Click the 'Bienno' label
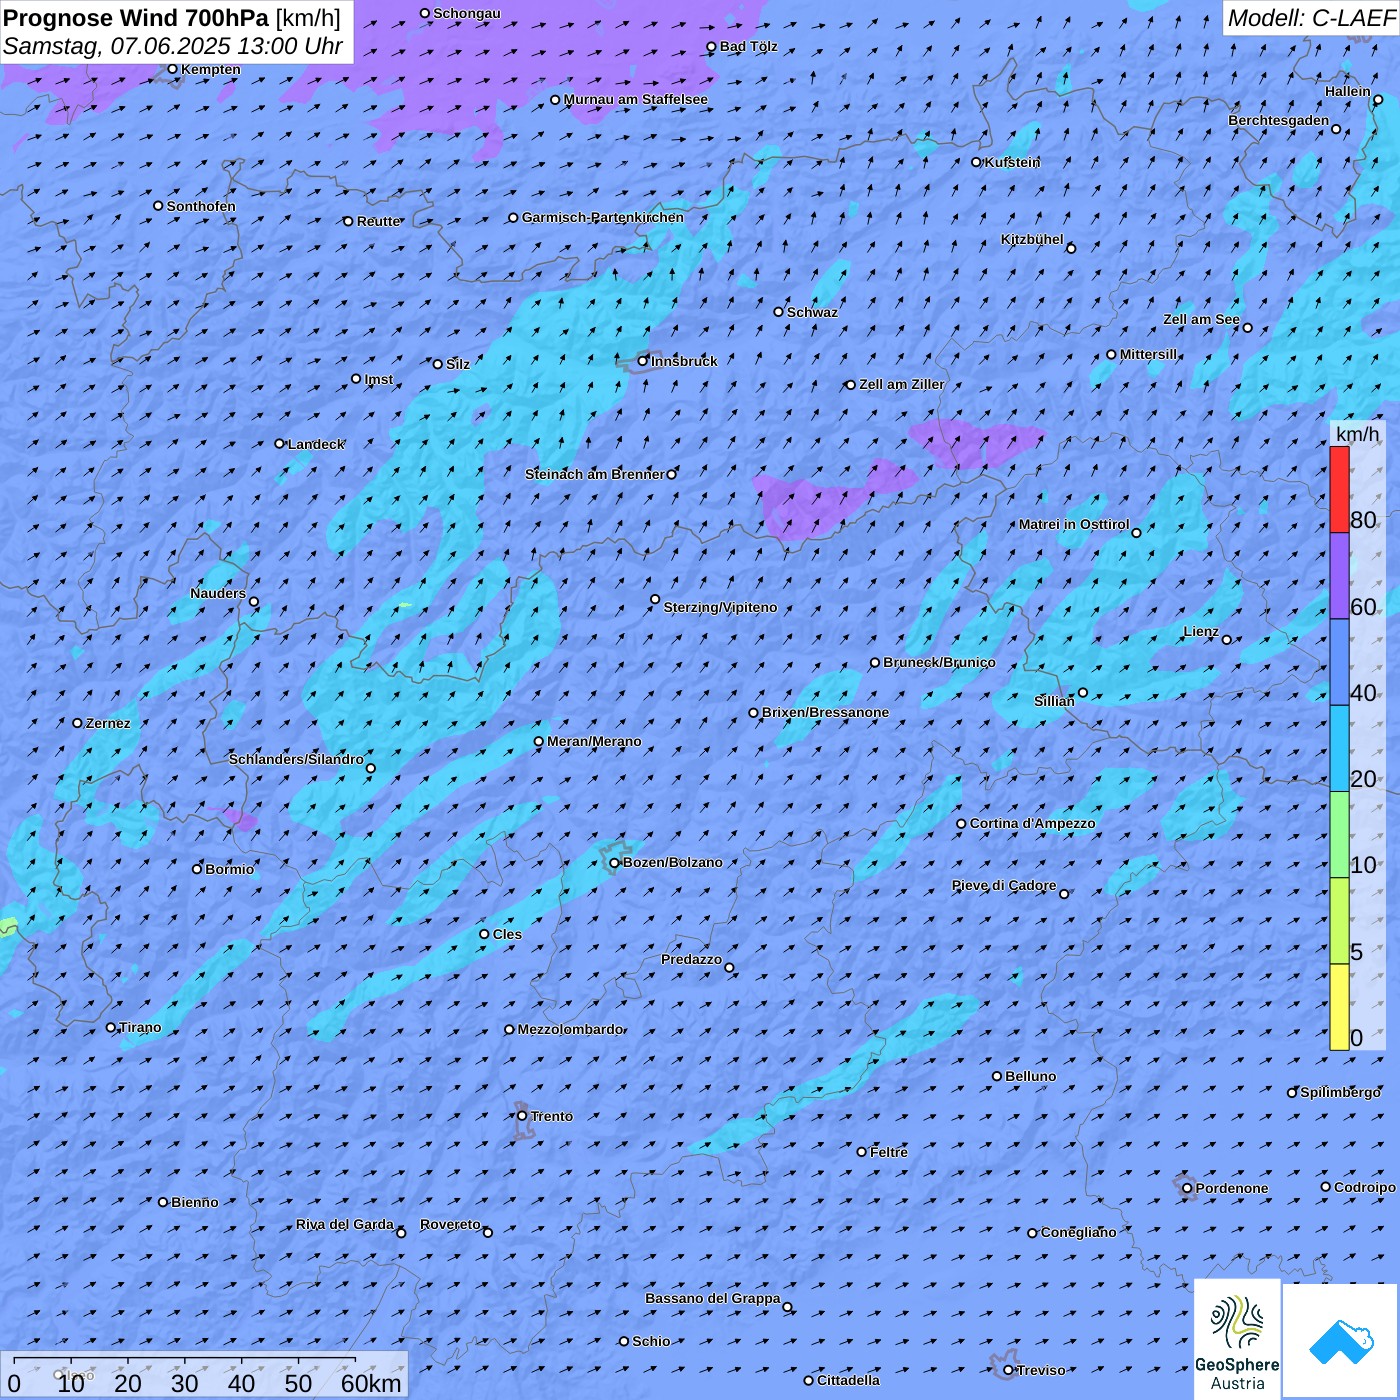 click(x=195, y=1202)
